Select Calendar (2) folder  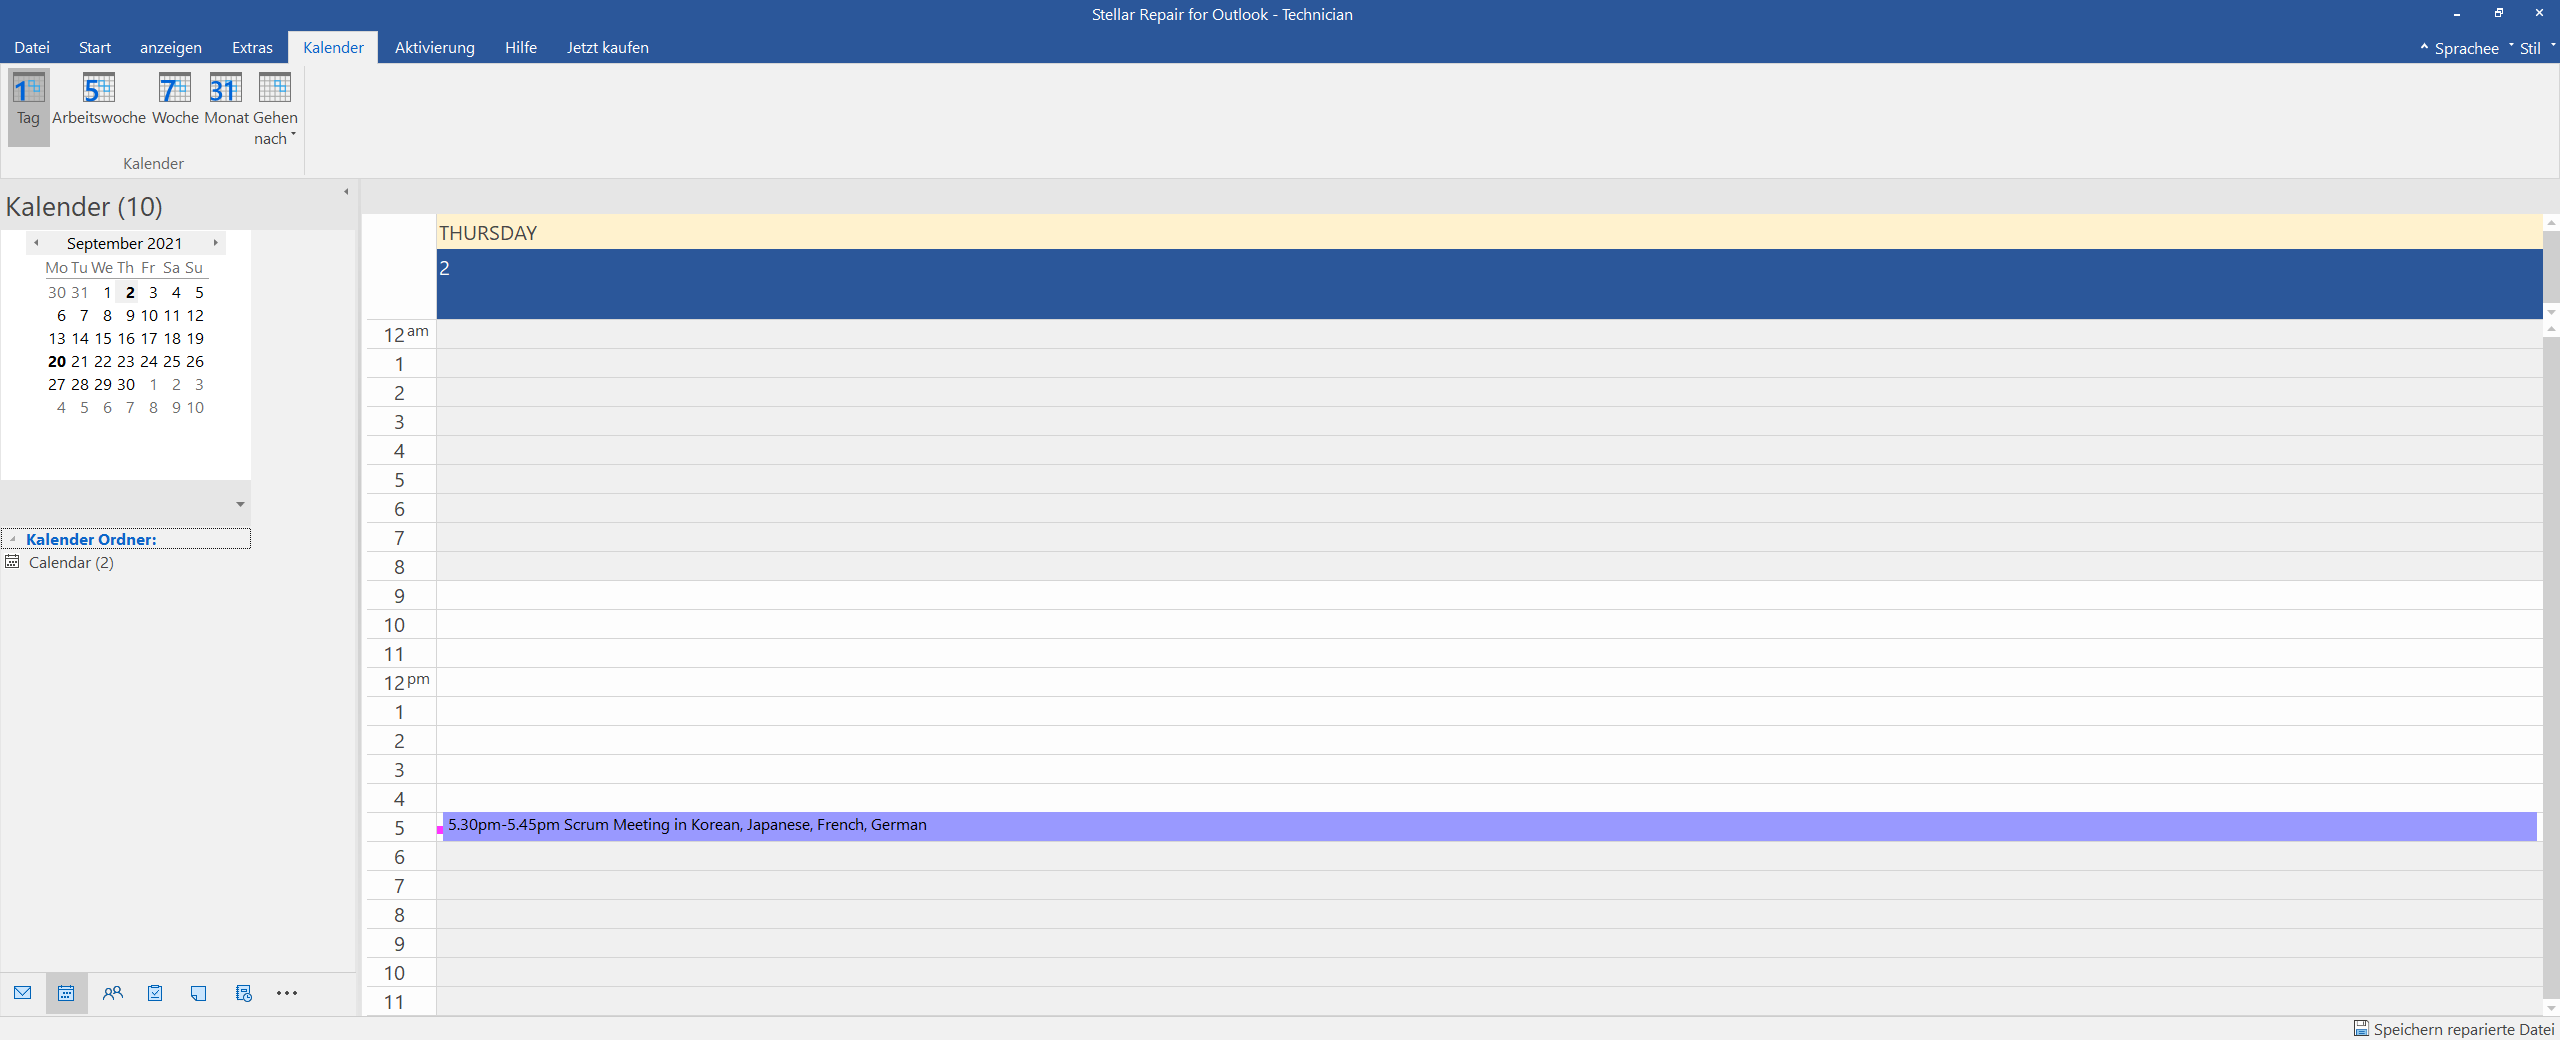coord(70,562)
